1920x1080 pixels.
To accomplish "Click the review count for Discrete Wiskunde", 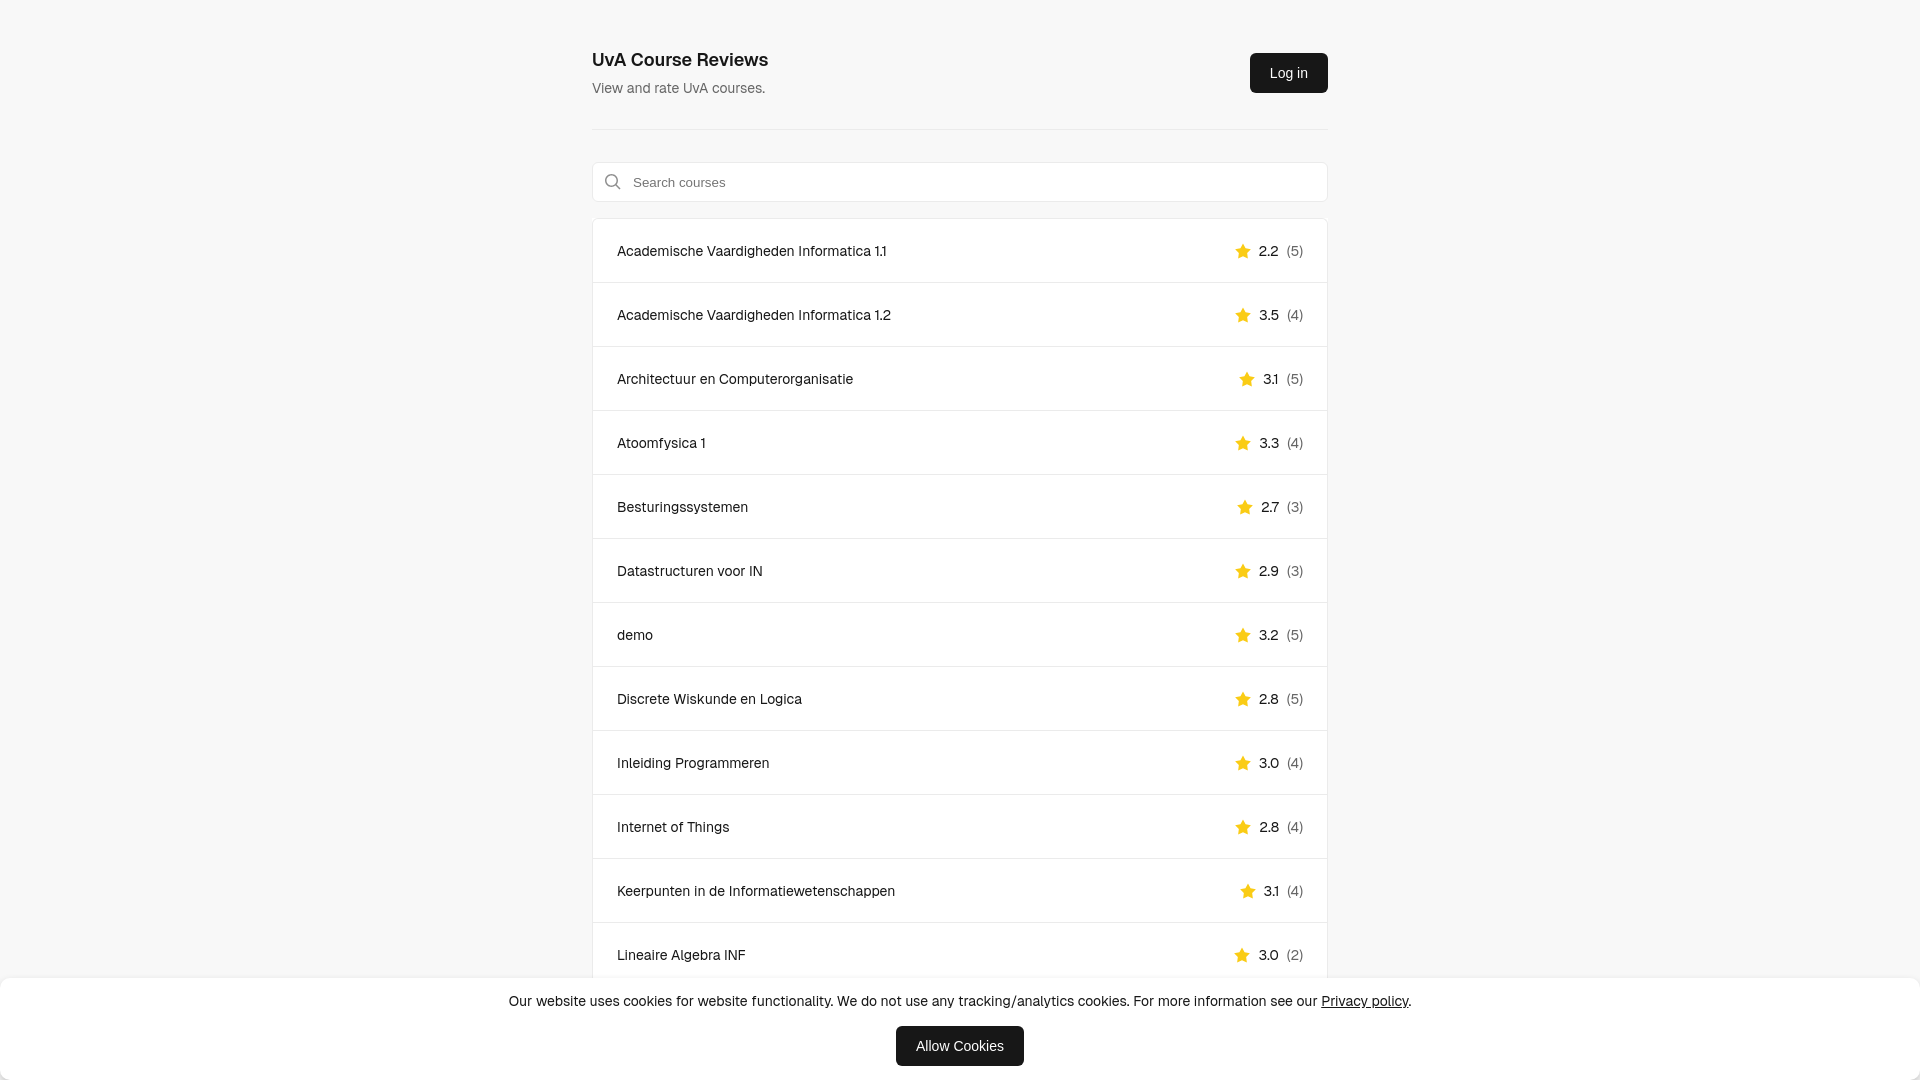I will point(1295,699).
